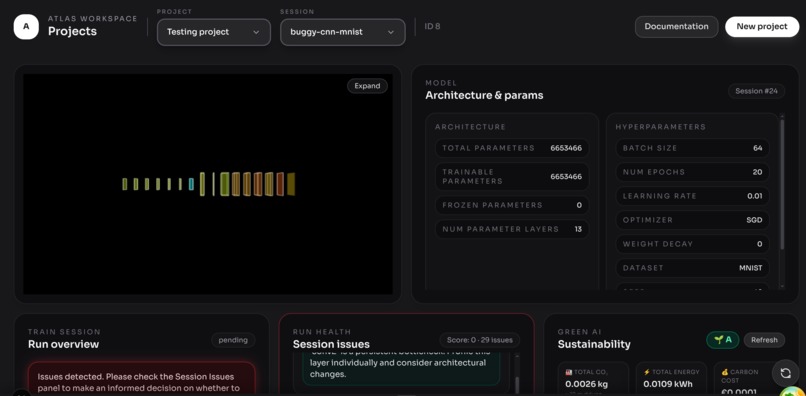Open the Testing project dropdown
The height and width of the screenshot is (396, 806).
tap(214, 32)
